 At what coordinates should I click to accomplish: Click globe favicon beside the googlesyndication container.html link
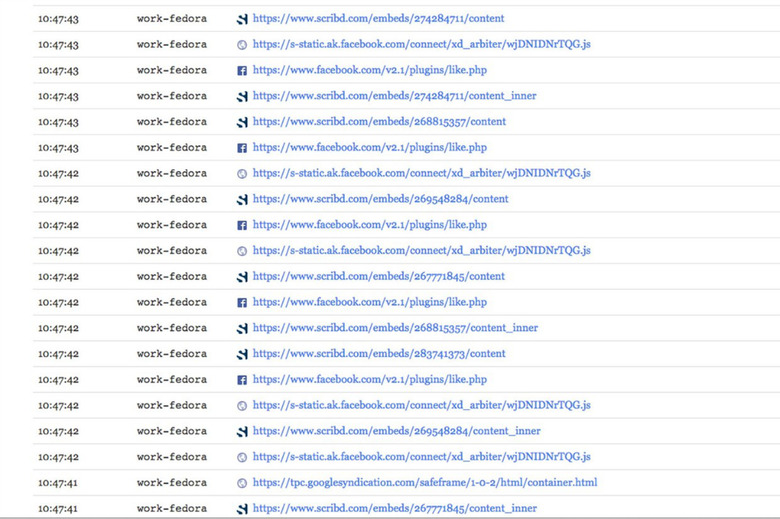pyautogui.click(x=242, y=483)
